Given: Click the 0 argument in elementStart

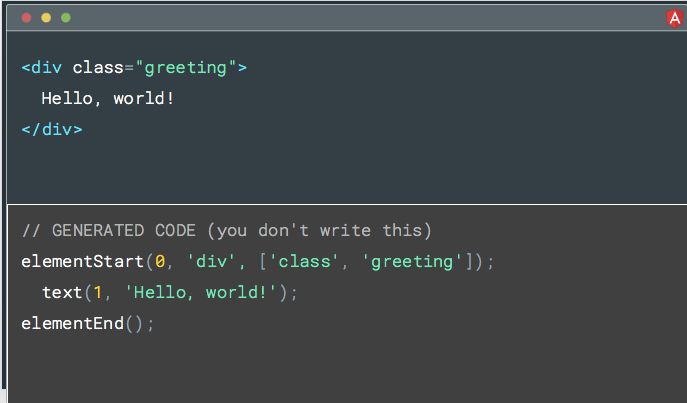Looking at the screenshot, I should (x=160, y=262).
